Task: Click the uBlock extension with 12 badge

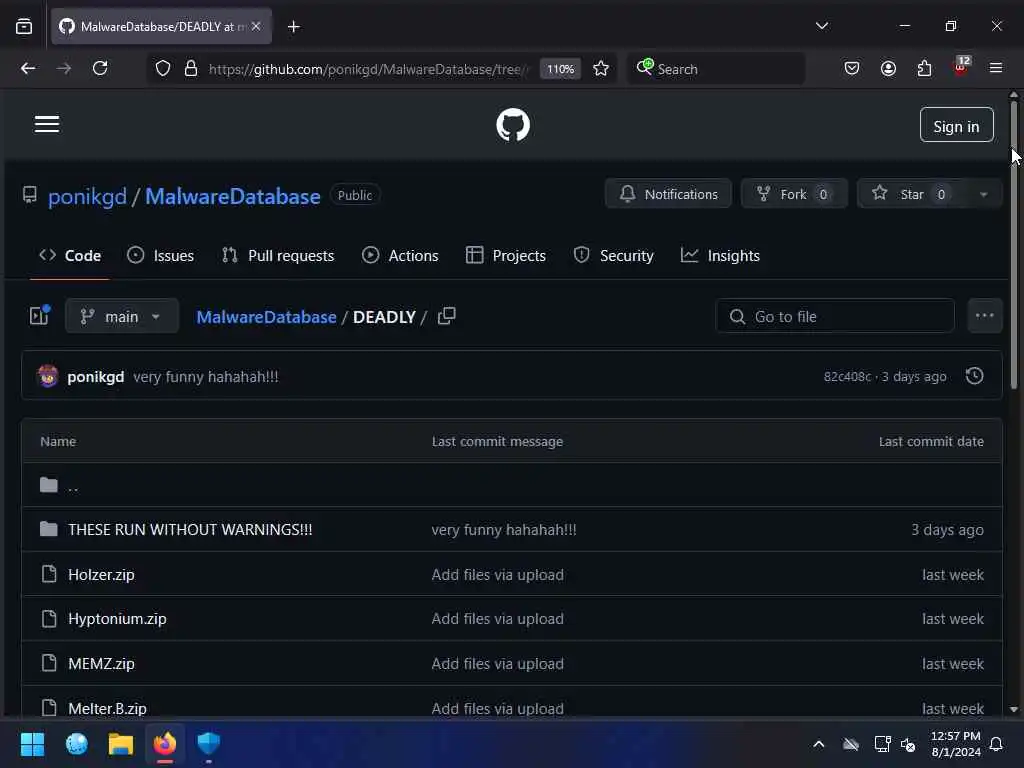Action: tap(961, 67)
